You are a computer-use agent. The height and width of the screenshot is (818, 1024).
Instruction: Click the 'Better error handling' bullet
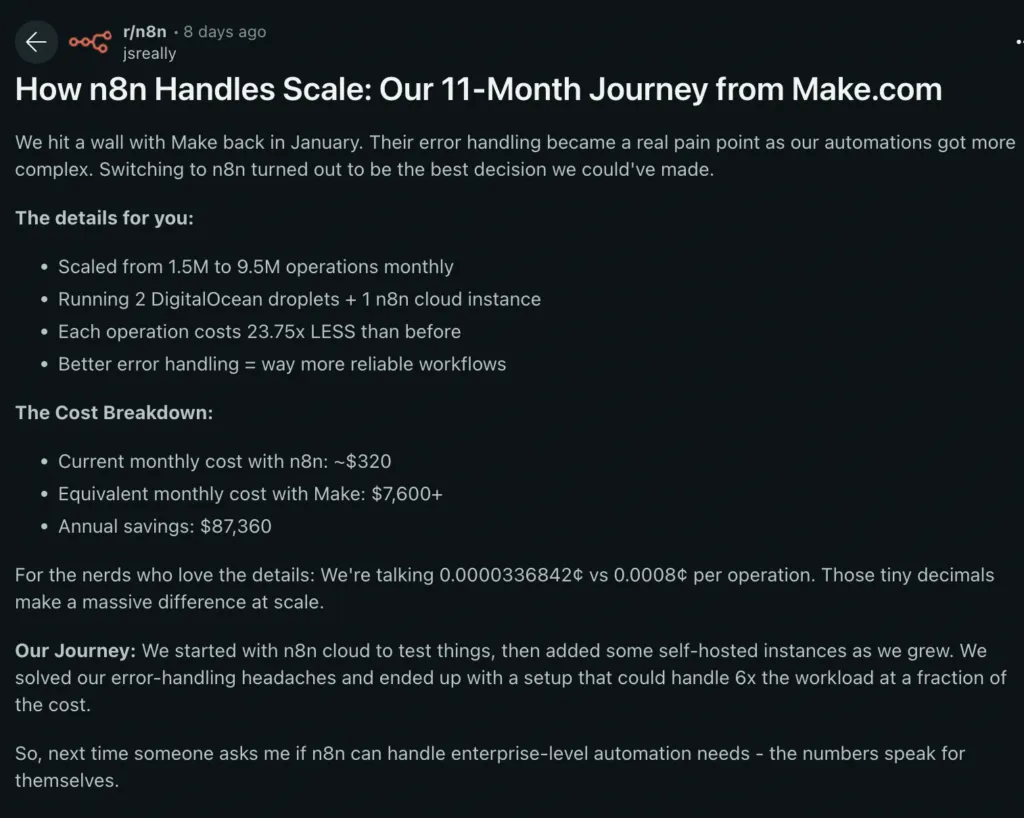click(282, 364)
